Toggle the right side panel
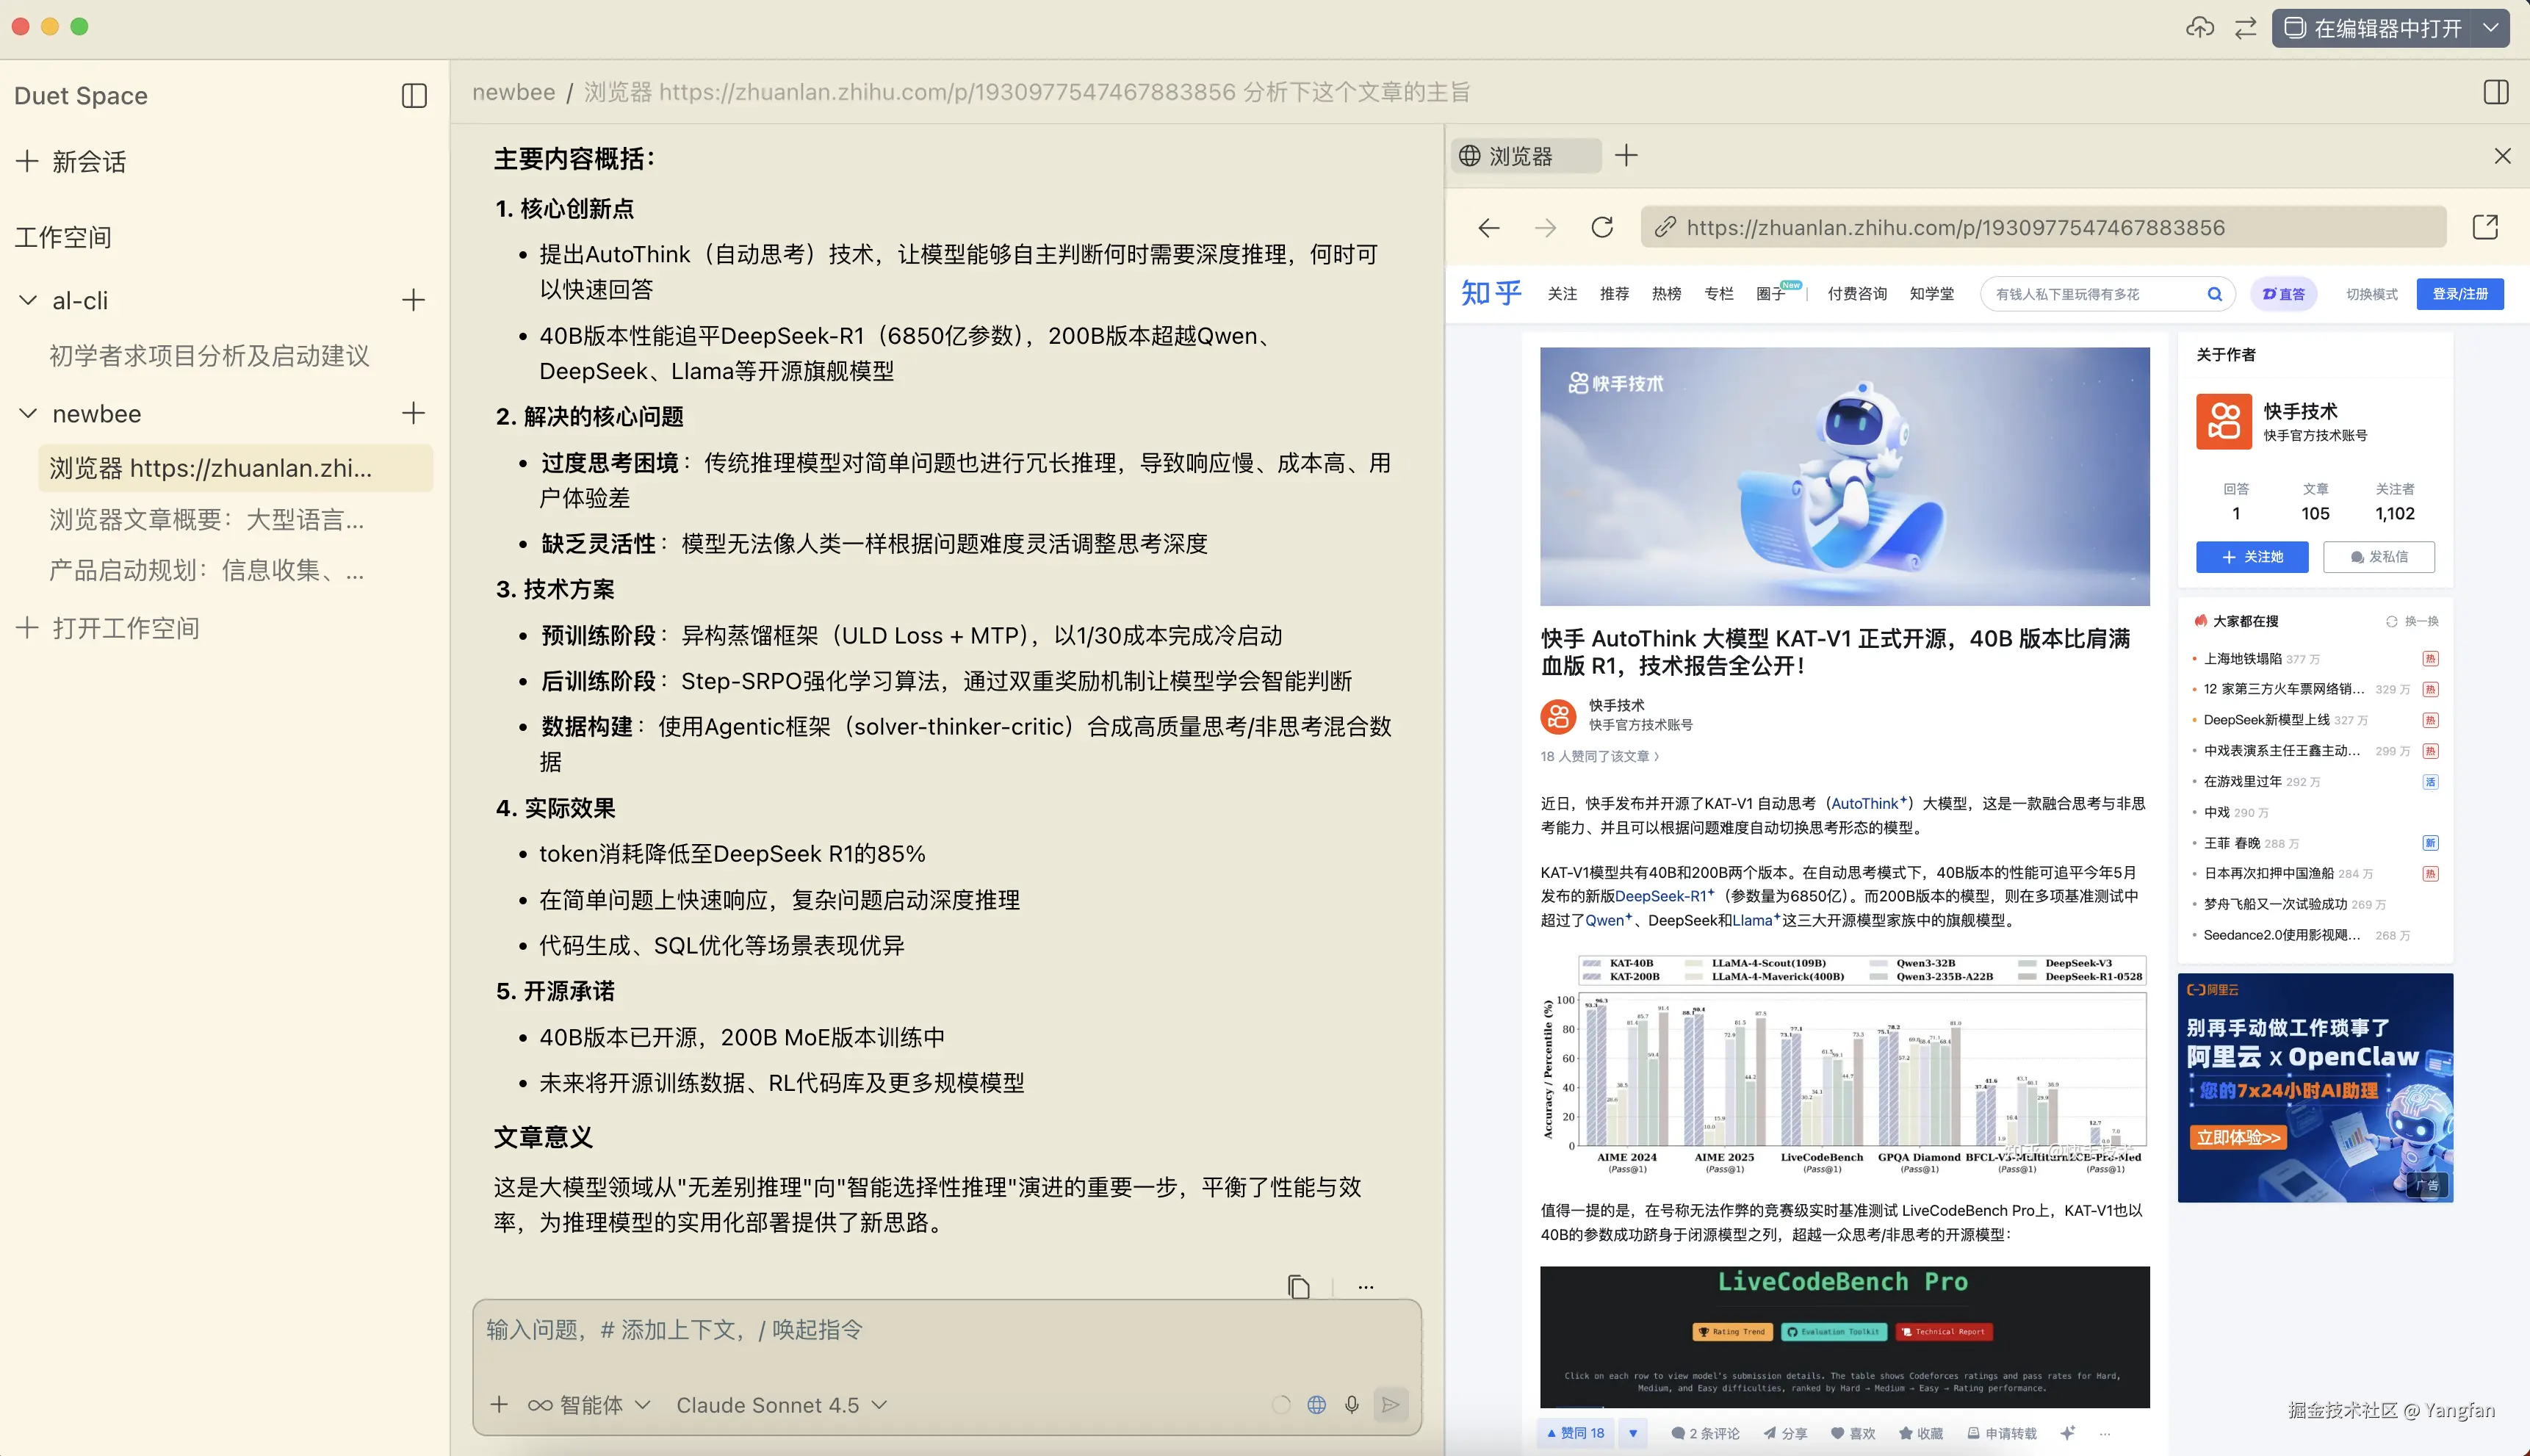The image size is (2530, 1456). (x=2495, y=92)
